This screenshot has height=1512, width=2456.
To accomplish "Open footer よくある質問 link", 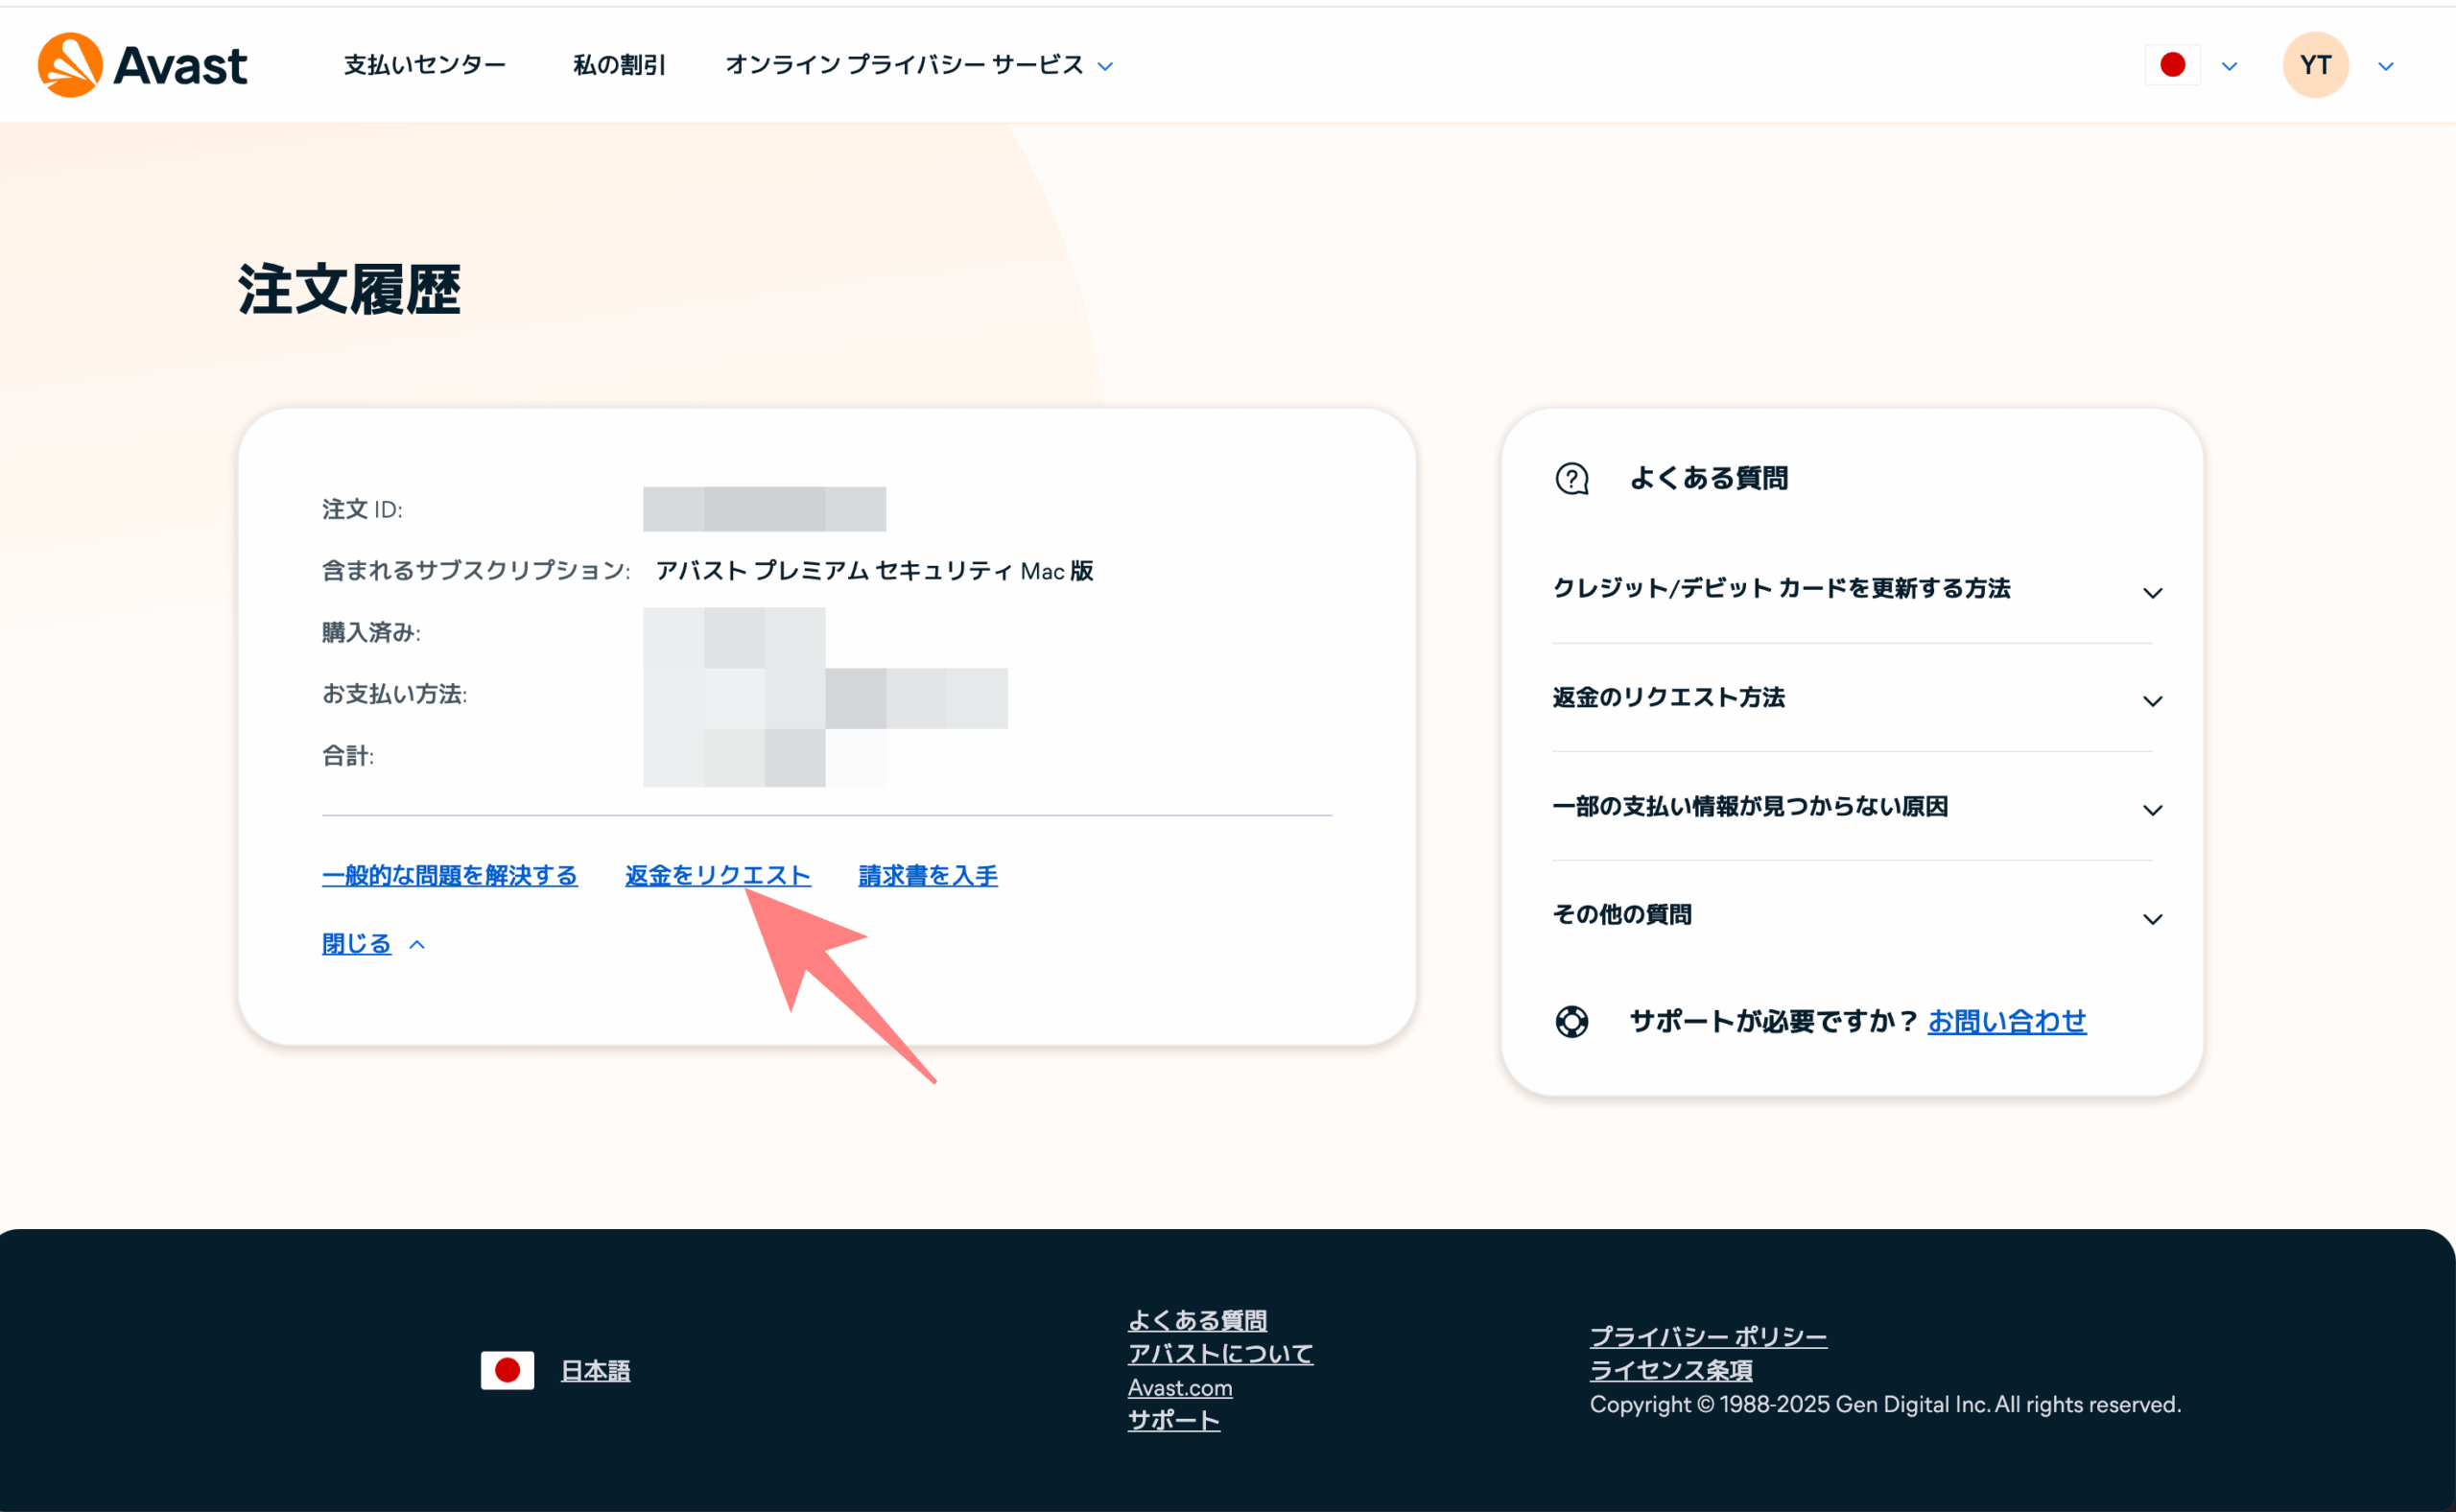I will [1197, 1321].
